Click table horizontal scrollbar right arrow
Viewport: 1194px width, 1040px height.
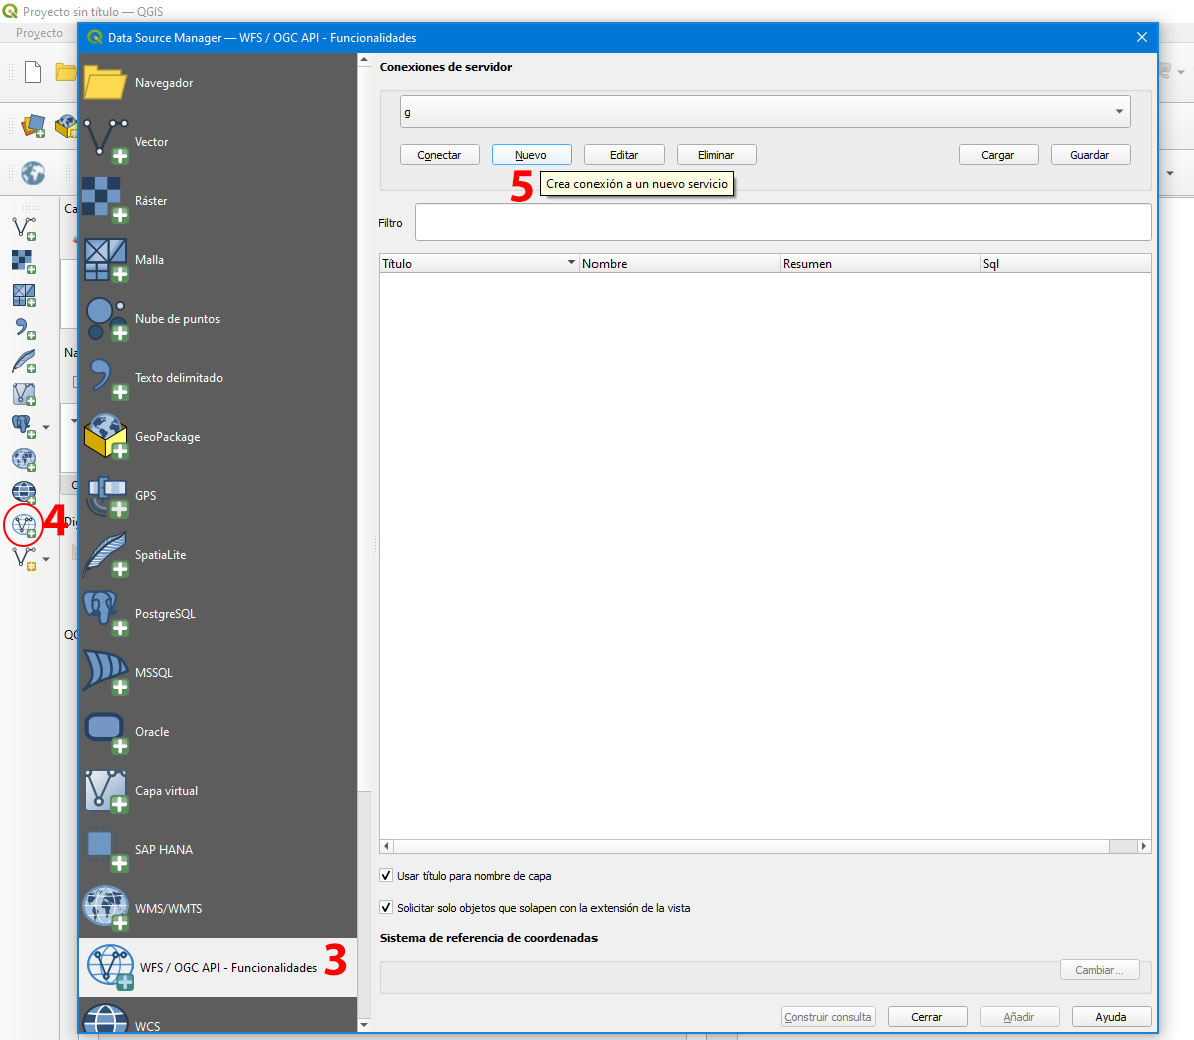point(1143,846)
